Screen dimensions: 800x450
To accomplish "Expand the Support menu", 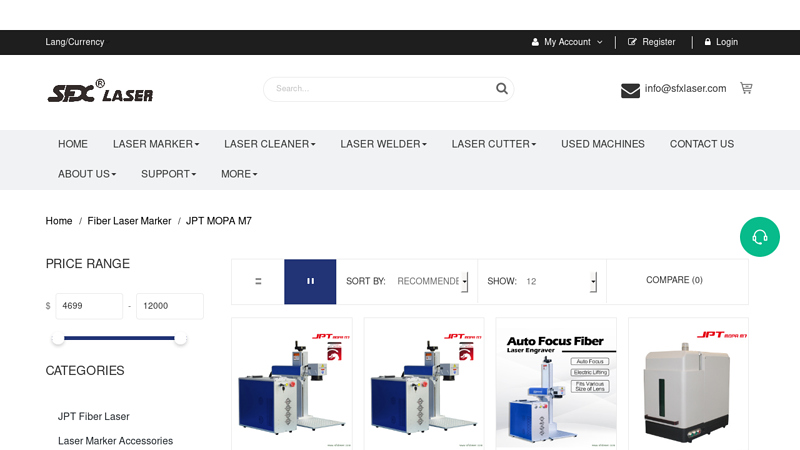I will [169, 174].
